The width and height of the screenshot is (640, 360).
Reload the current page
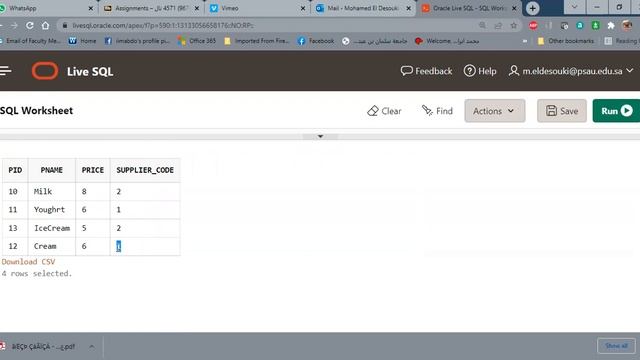(29, 25)
